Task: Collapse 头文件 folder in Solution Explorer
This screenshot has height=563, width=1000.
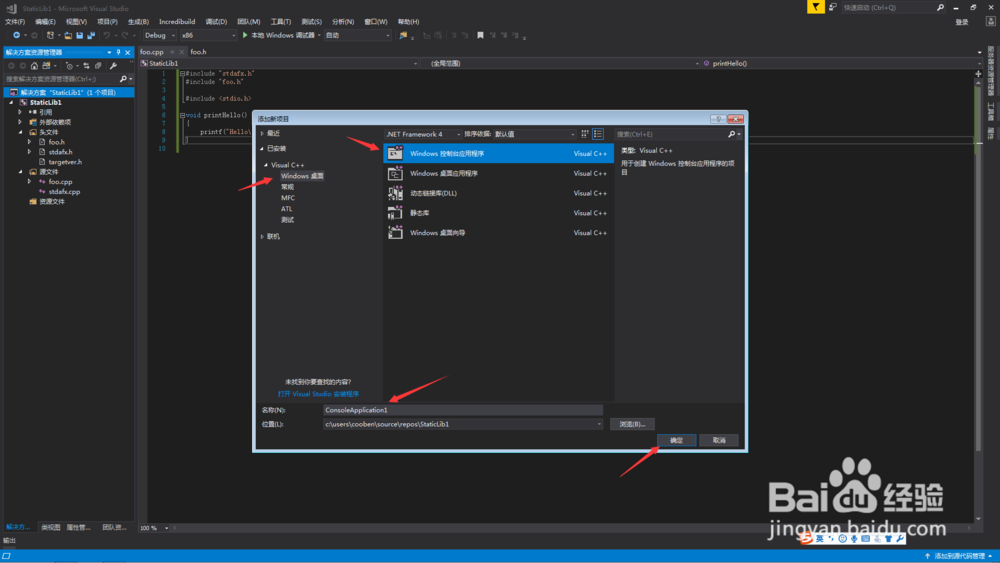Action: pyautogui.click(x=20, y=132)
